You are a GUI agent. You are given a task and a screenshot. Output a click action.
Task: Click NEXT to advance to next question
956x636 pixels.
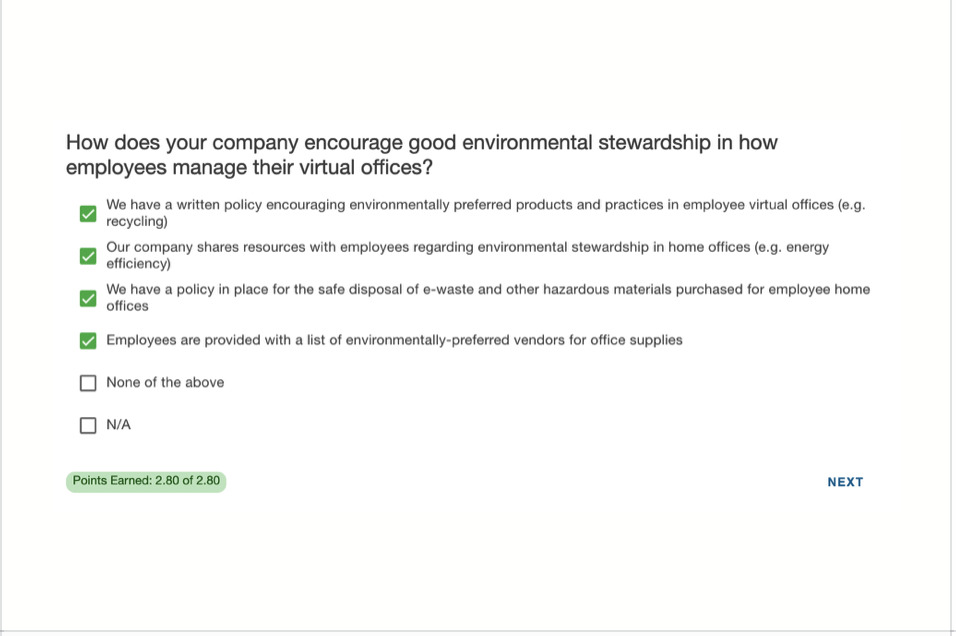845,481
